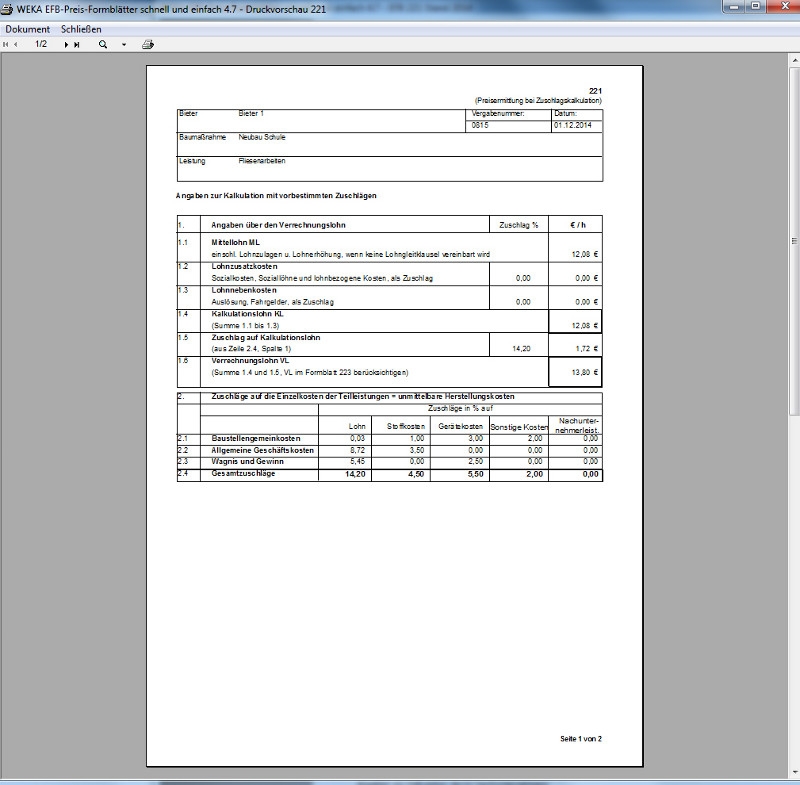Click Wagnis und Gewinn row label
The width and height of the screenshot is (800, 785).
tap(247, 461)
